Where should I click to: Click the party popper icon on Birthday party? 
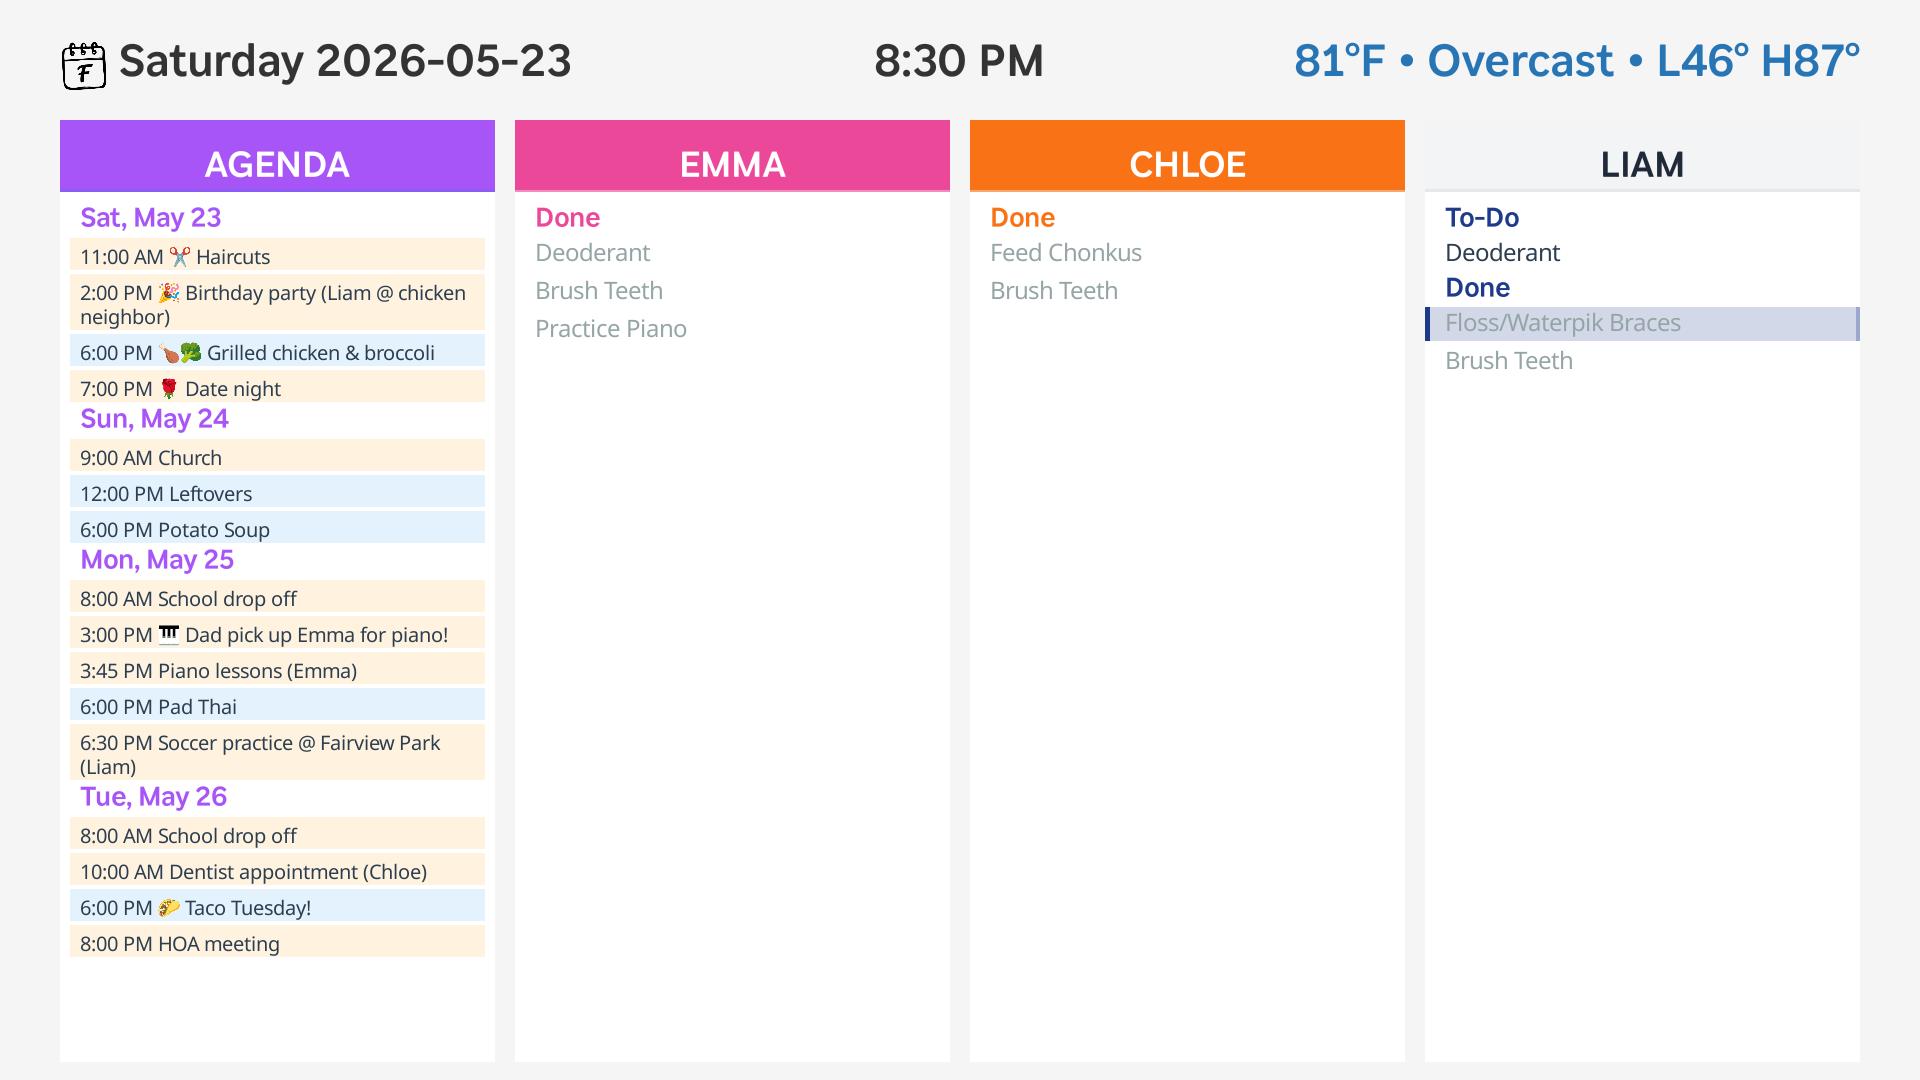[x=169, y=293]
